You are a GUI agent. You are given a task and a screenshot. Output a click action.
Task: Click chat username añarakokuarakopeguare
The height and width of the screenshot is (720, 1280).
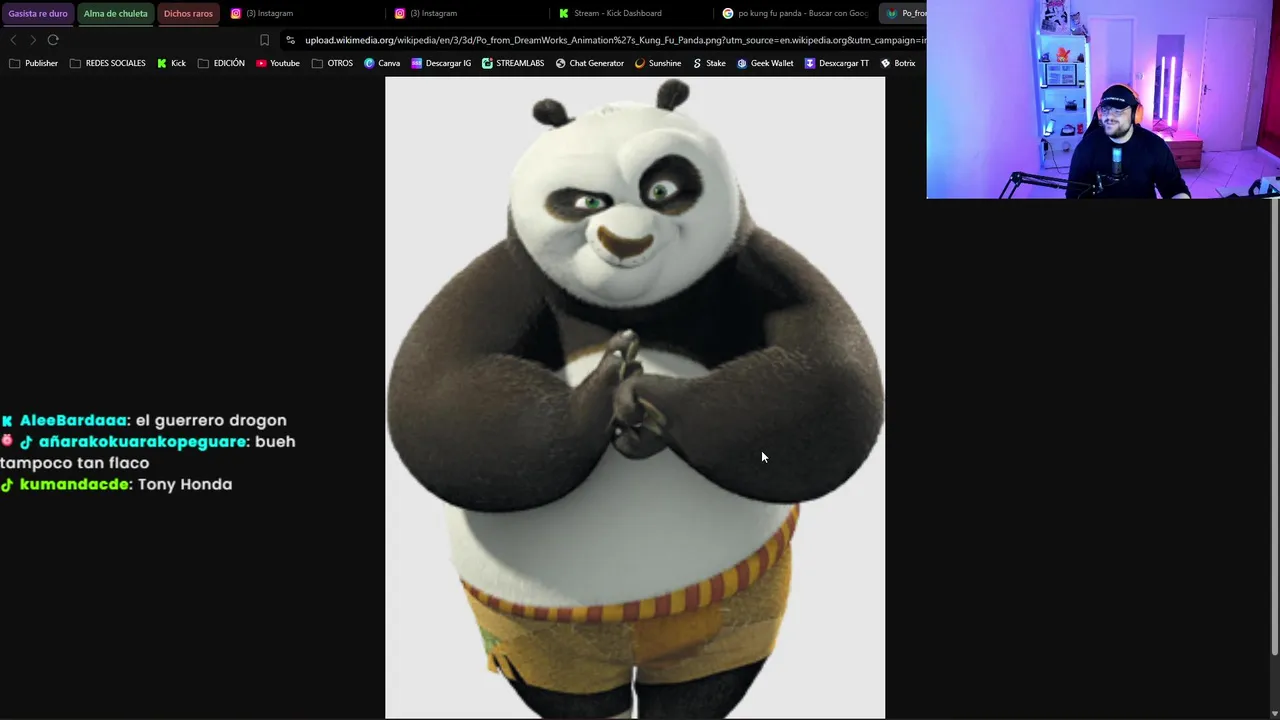[143, 442]
